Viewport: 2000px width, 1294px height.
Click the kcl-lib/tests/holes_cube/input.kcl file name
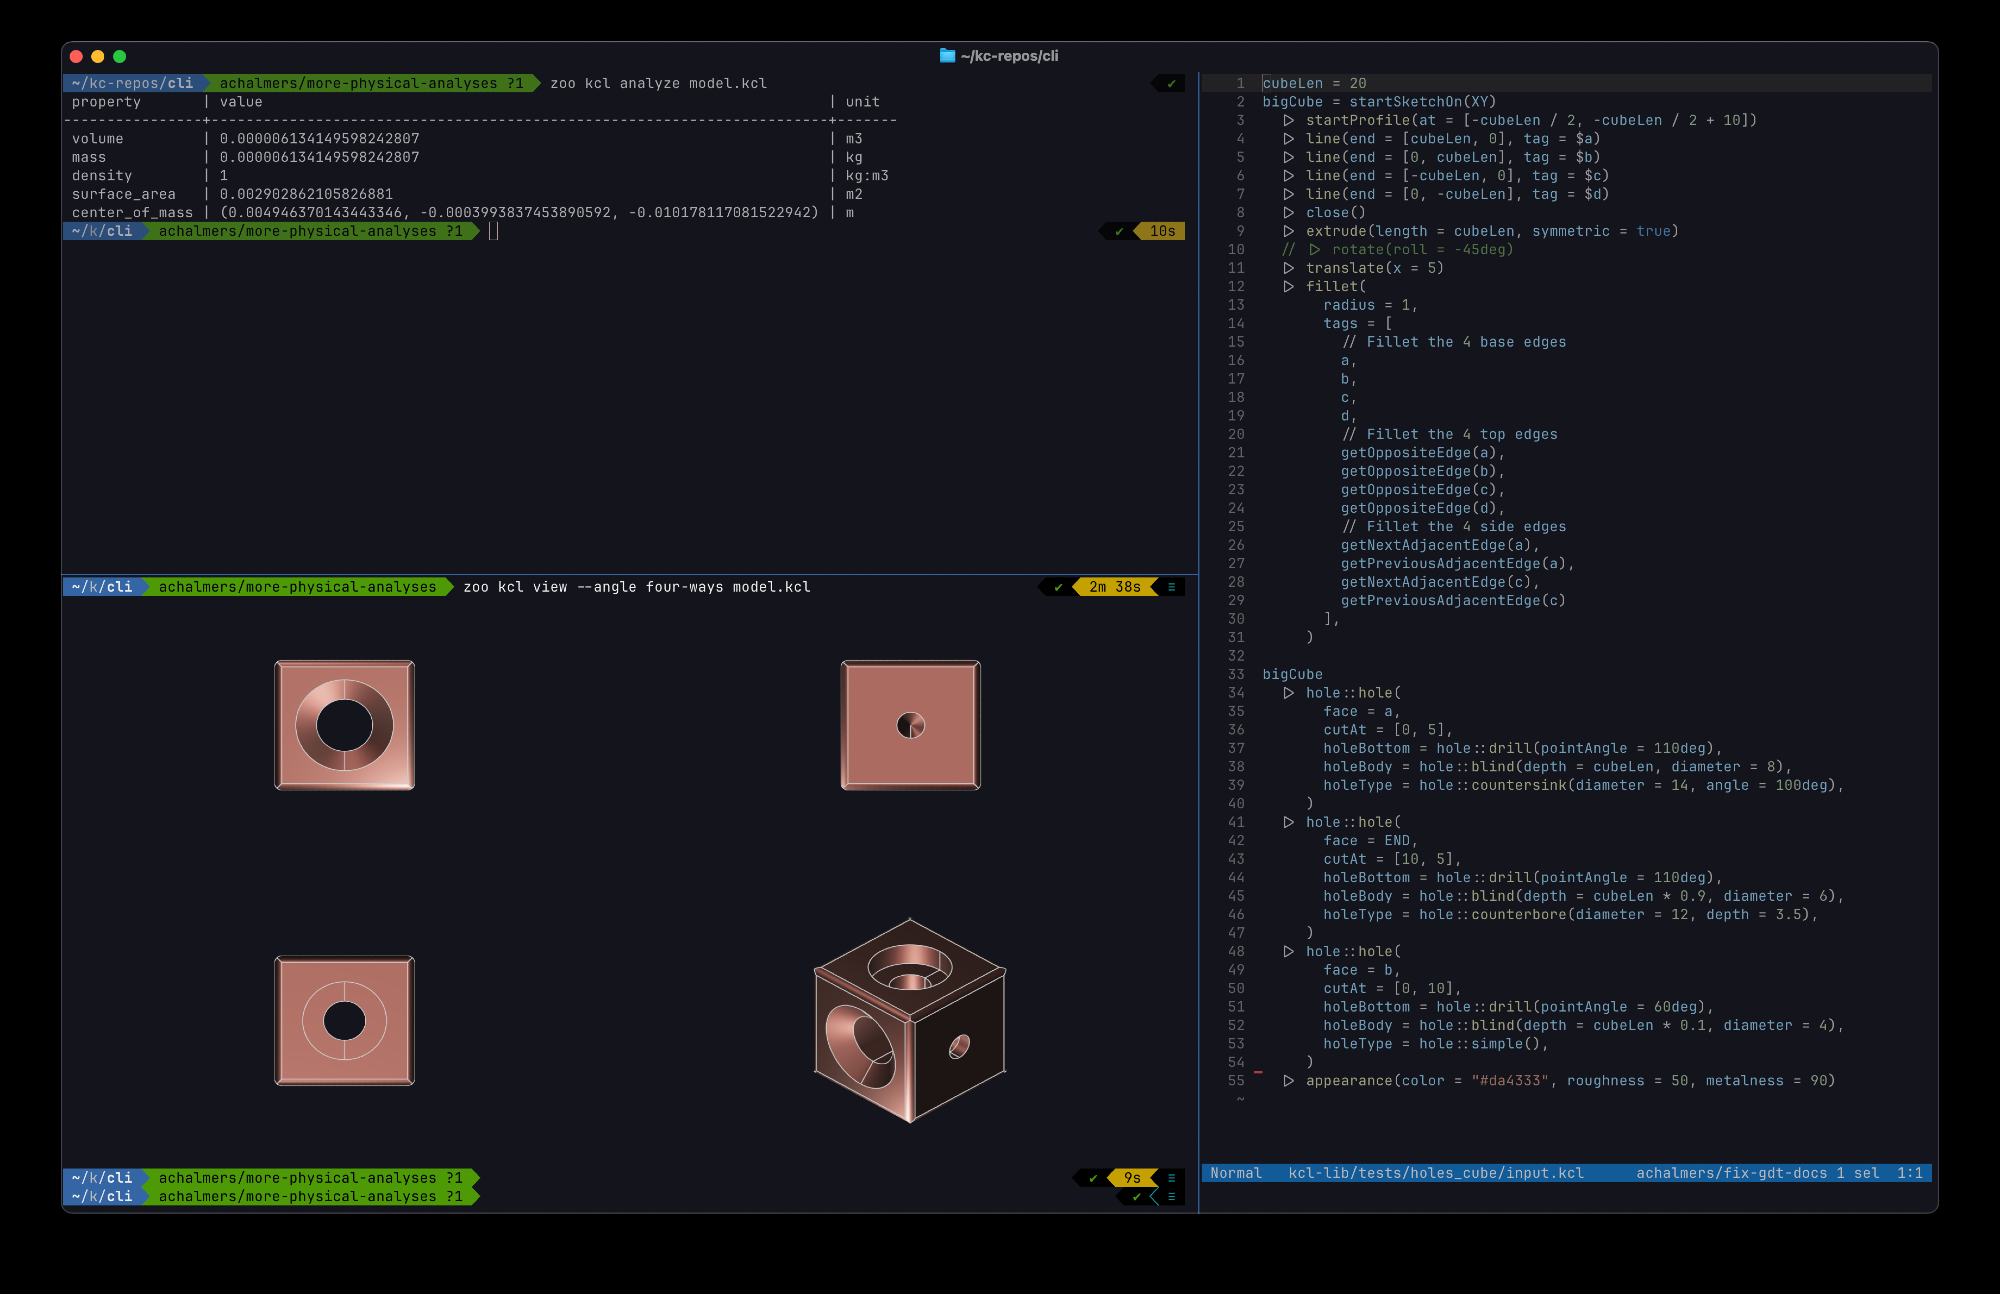point(1436,1173)
